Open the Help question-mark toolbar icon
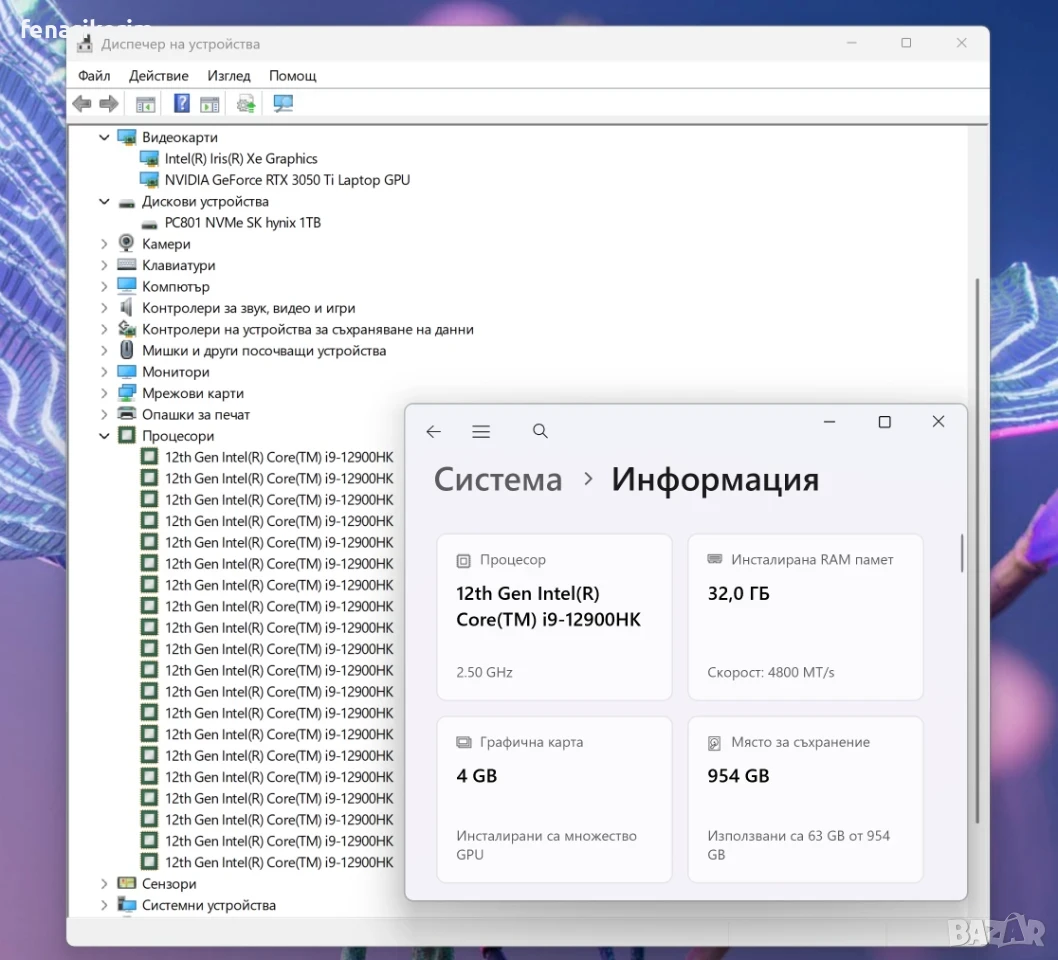The image size is (1058, 960). (x=182, y=103)
